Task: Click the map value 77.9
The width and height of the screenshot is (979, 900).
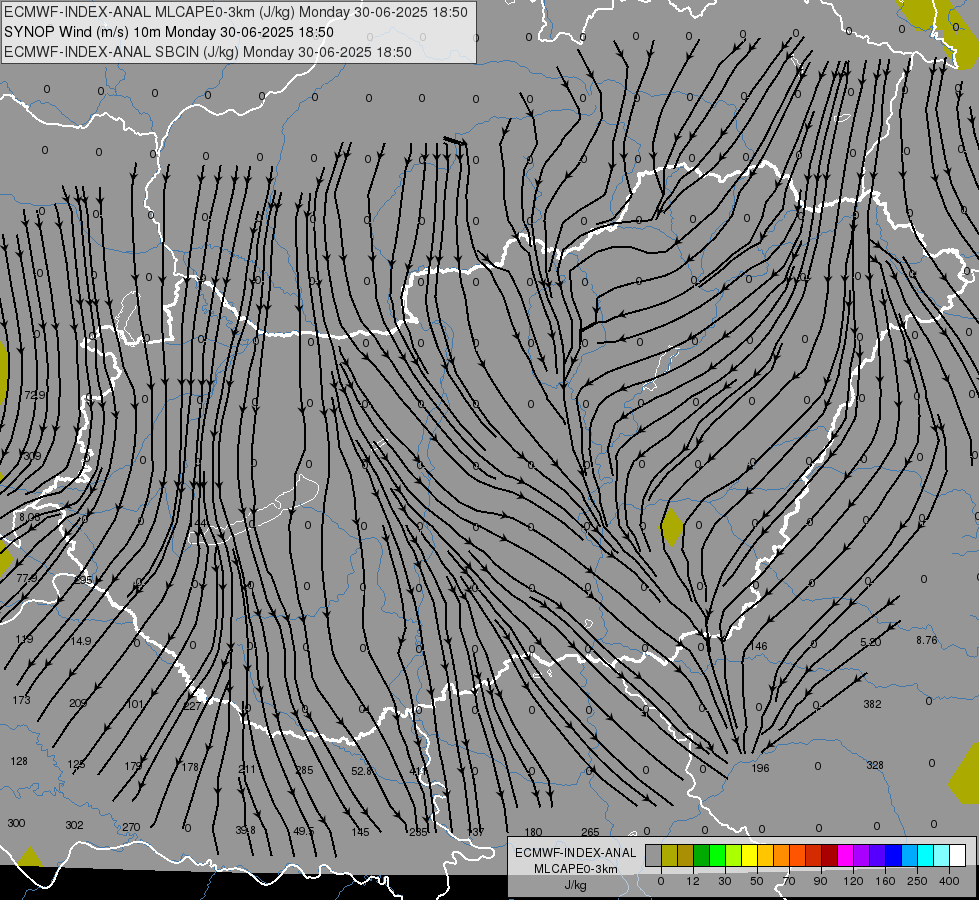Action: 26,578
